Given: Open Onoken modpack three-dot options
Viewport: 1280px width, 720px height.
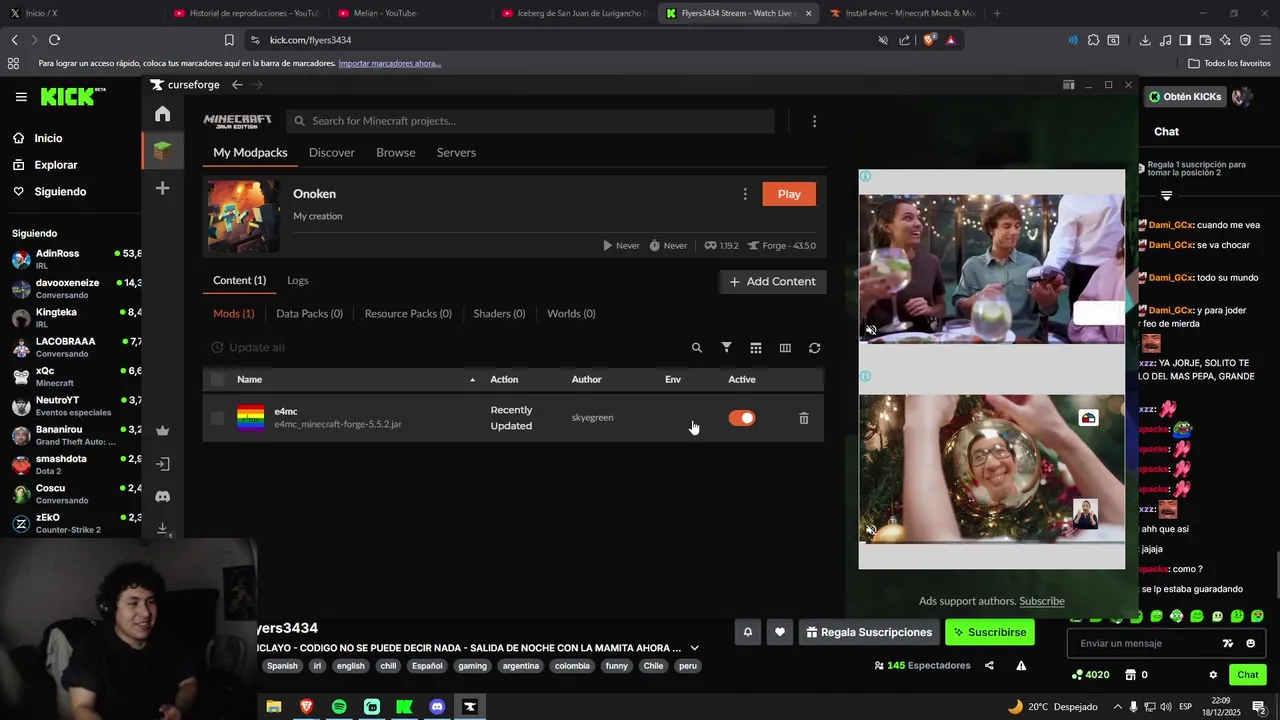Looking at the screenshot, I should 744,194.
